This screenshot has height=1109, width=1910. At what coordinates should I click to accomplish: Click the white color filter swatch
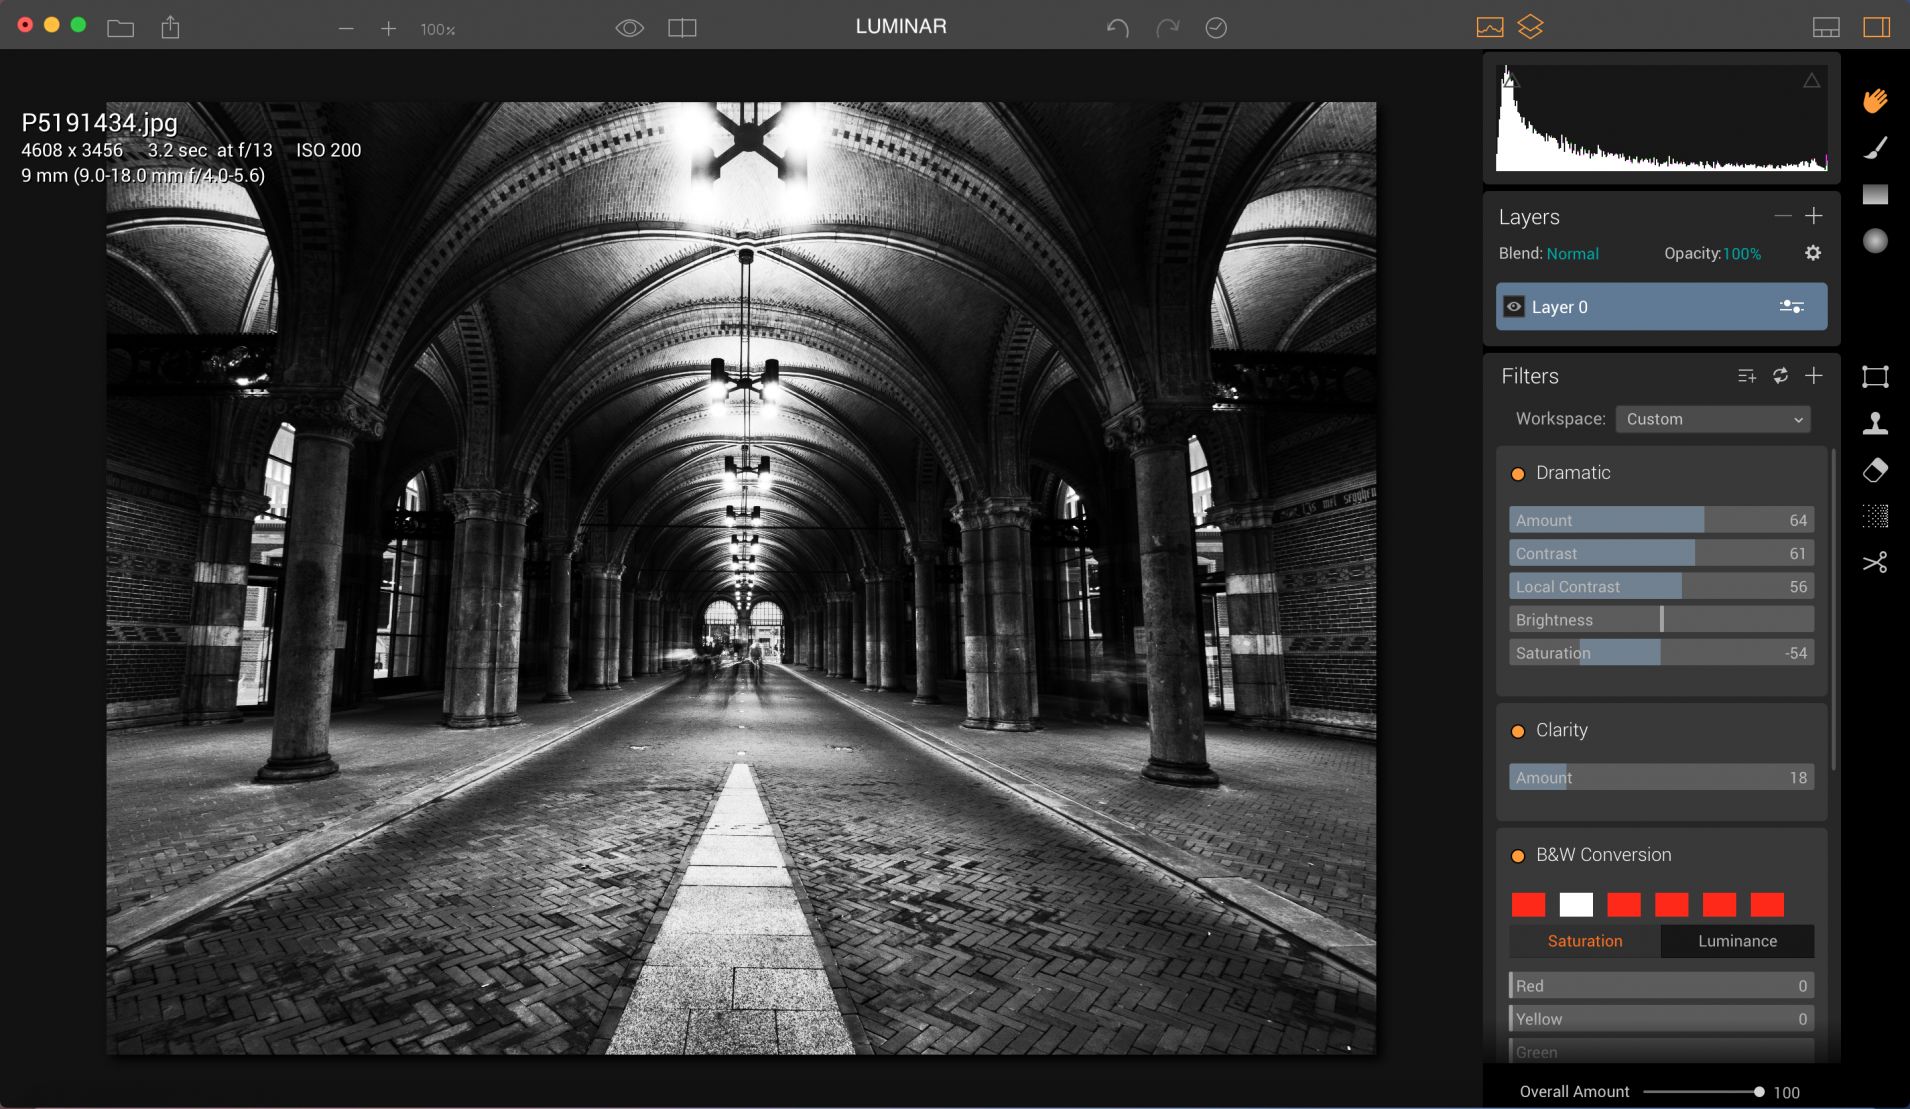pyautogui.click(x=1576, y=905)
